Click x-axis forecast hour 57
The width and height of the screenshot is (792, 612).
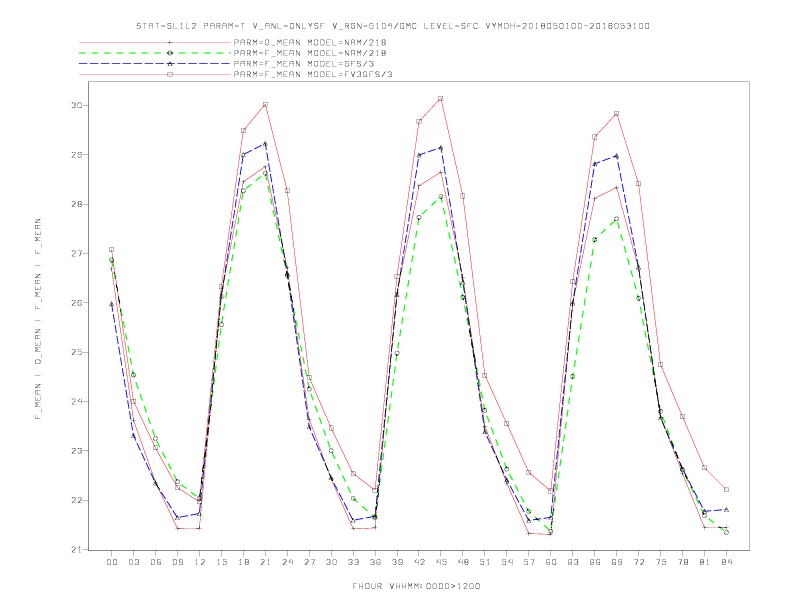tap(528, 562)
